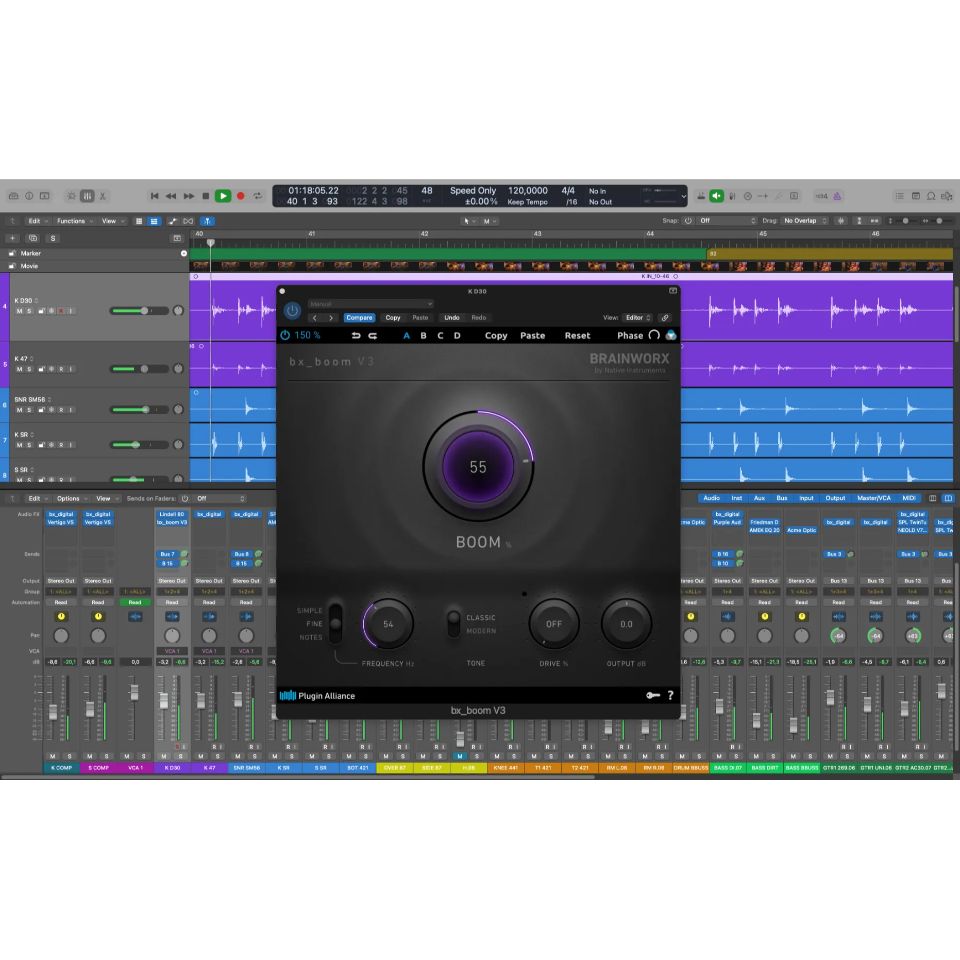This screenshot has width=960, height=960.
Task: Click the Movie track thumbnail strip
Action: (571, 266)
